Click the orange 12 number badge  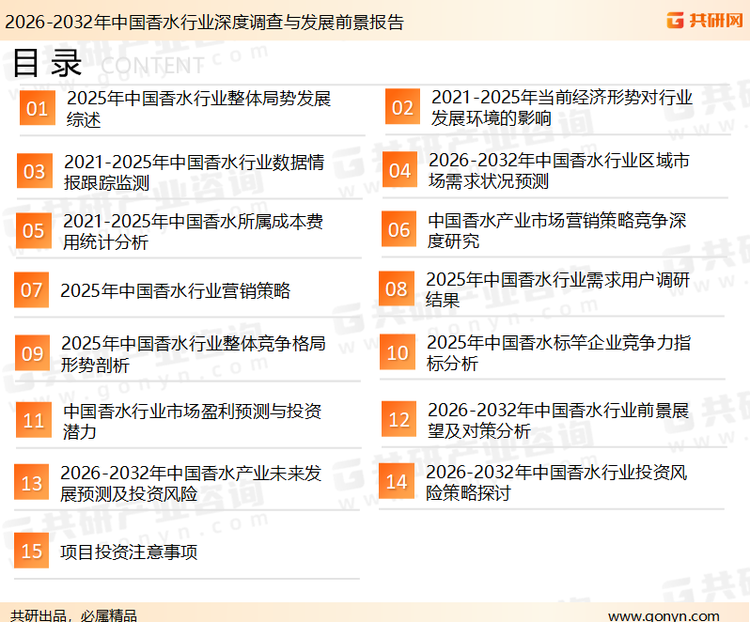click(x=399, y=419)
